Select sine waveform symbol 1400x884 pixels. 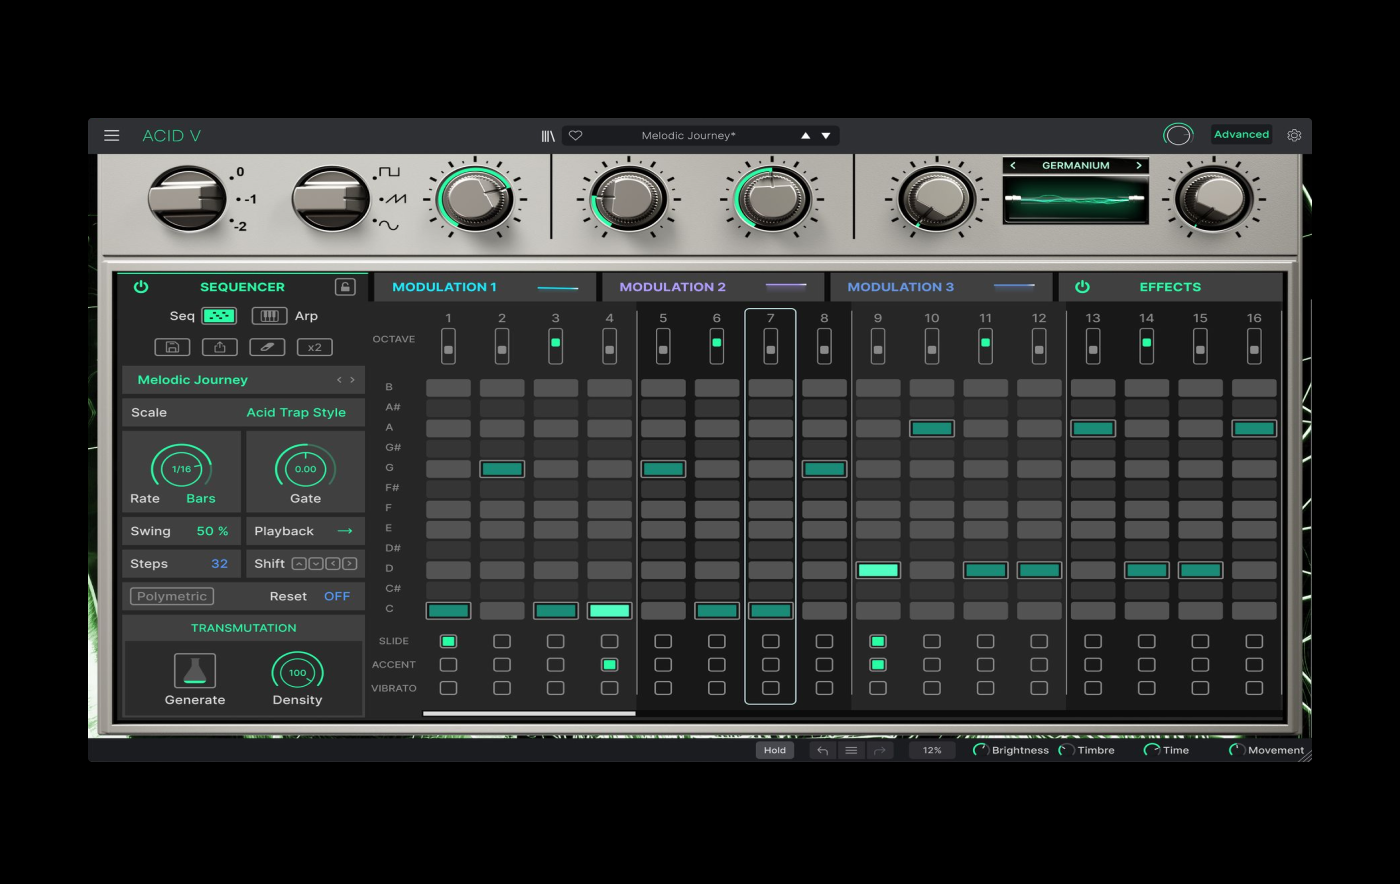pyautogui.click(x=388, y=225)
